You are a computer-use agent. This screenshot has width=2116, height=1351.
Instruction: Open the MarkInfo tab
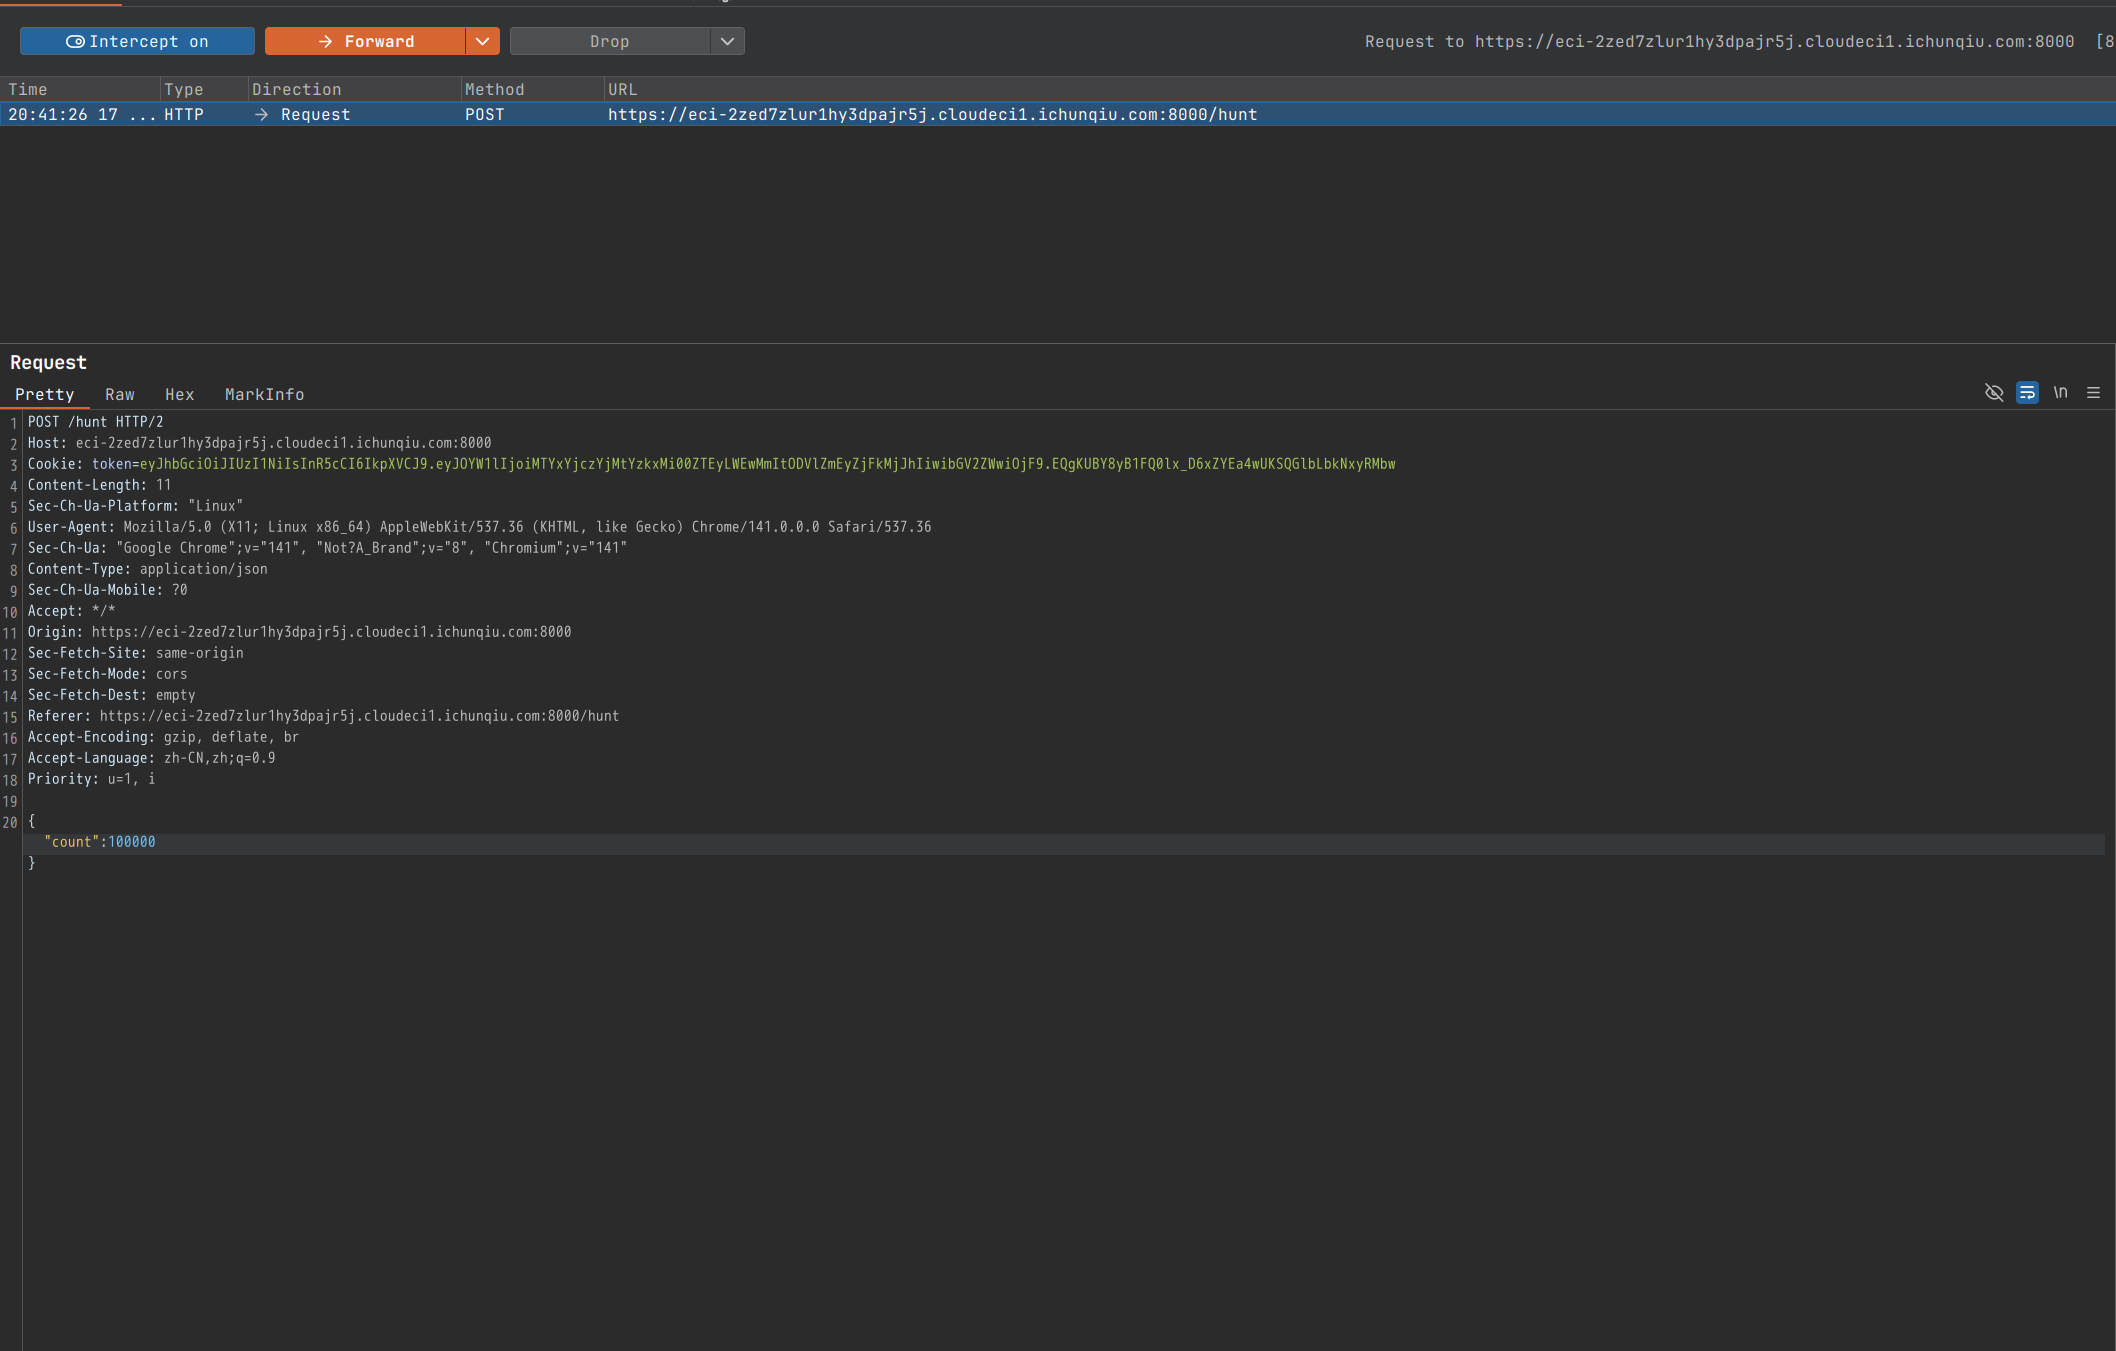point(264,394)
